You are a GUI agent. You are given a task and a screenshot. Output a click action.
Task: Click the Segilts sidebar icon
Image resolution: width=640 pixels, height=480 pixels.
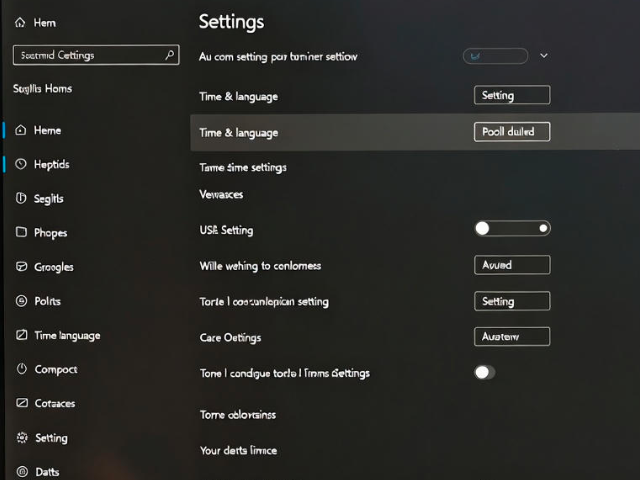tap(22, 198)
